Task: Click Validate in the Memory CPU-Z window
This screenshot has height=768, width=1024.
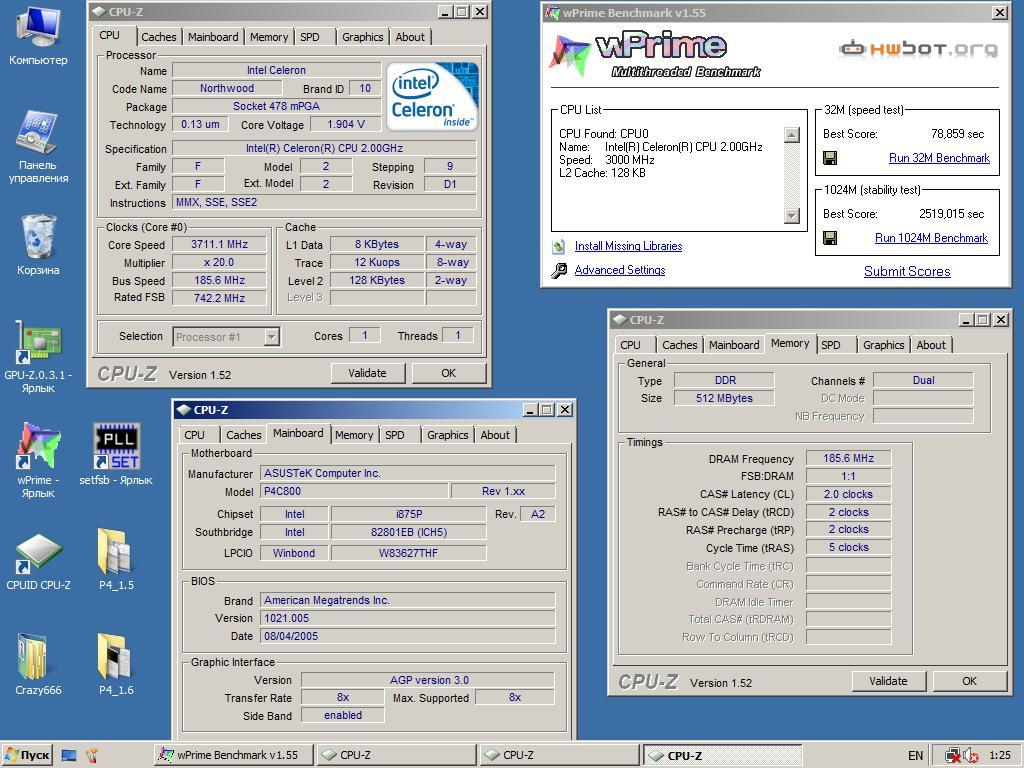Action: [888, 681]
